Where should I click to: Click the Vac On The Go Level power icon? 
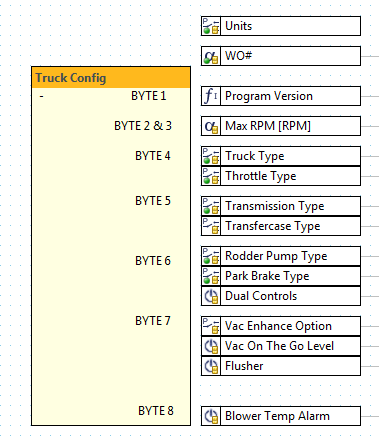click(211, 346)
